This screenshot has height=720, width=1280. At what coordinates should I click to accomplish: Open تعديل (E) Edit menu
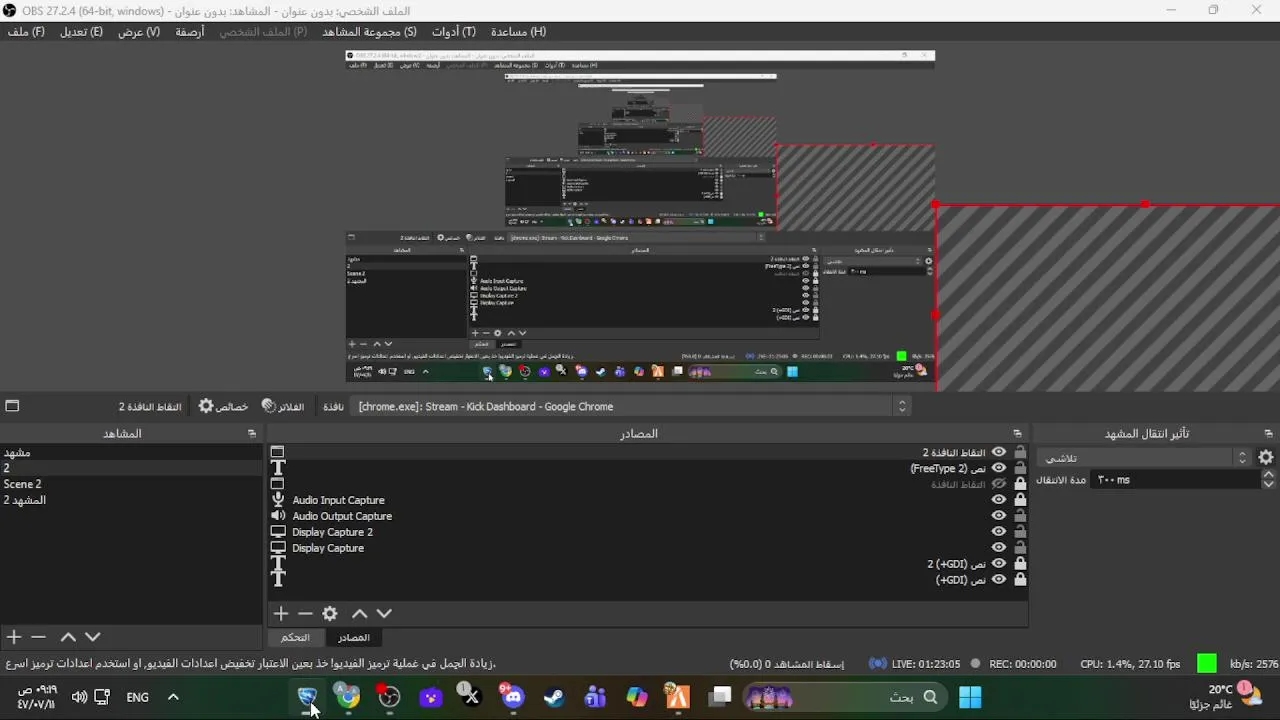point(81,32)
